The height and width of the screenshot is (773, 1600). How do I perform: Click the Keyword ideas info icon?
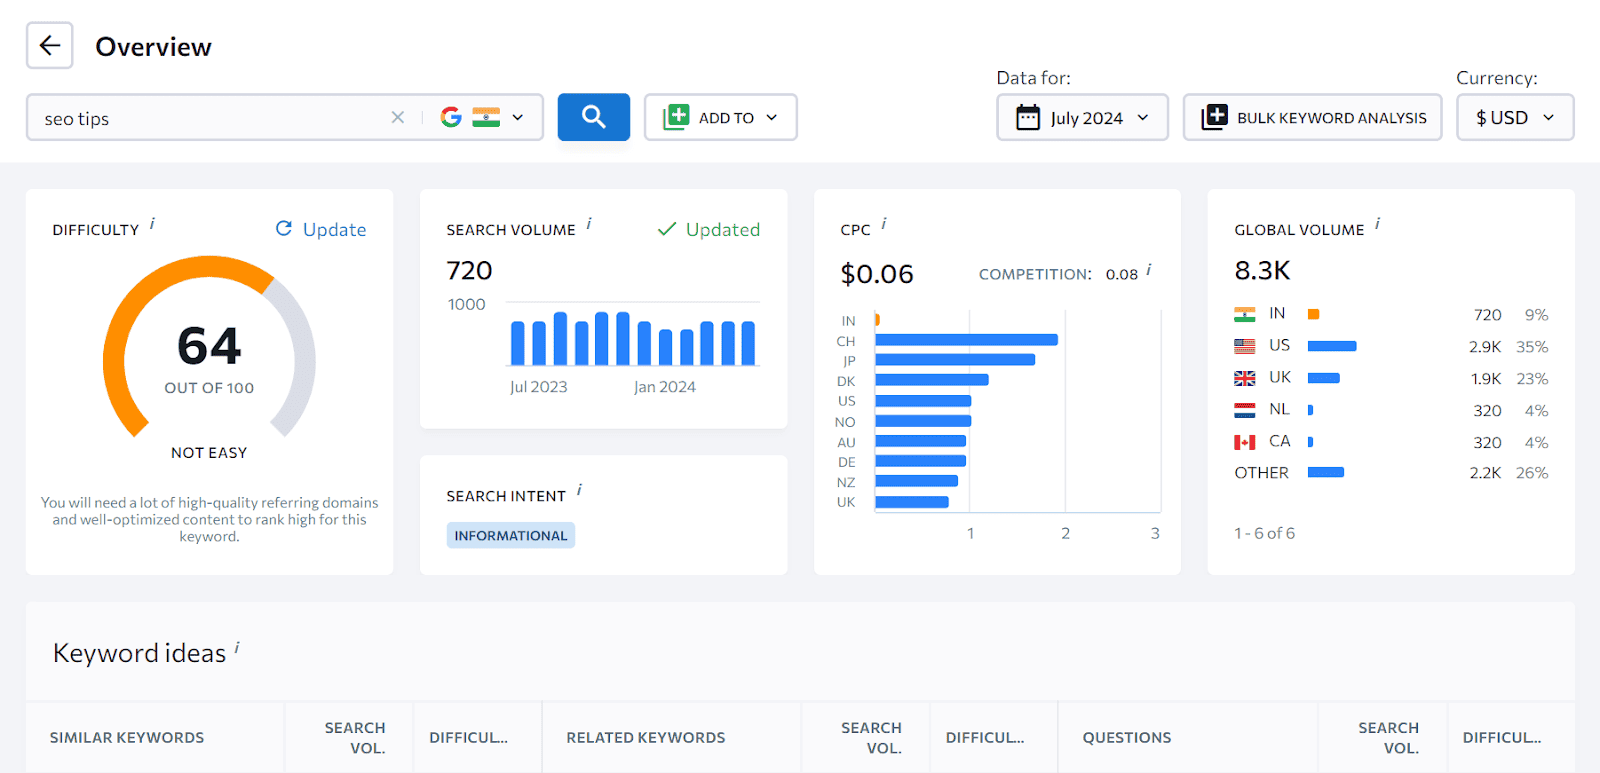click(x=237, y=648)
